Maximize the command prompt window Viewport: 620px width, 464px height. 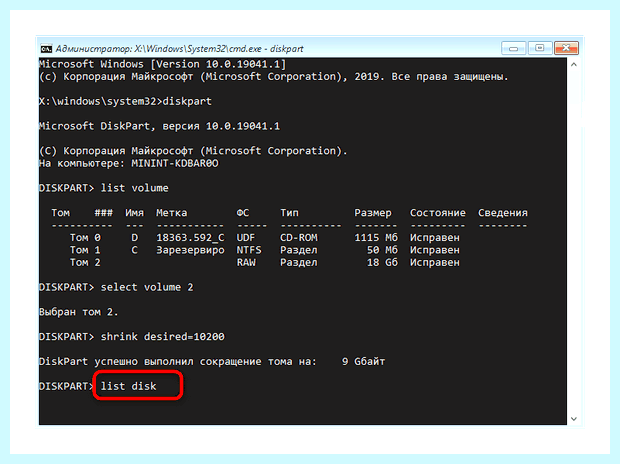tap(540, 48)
